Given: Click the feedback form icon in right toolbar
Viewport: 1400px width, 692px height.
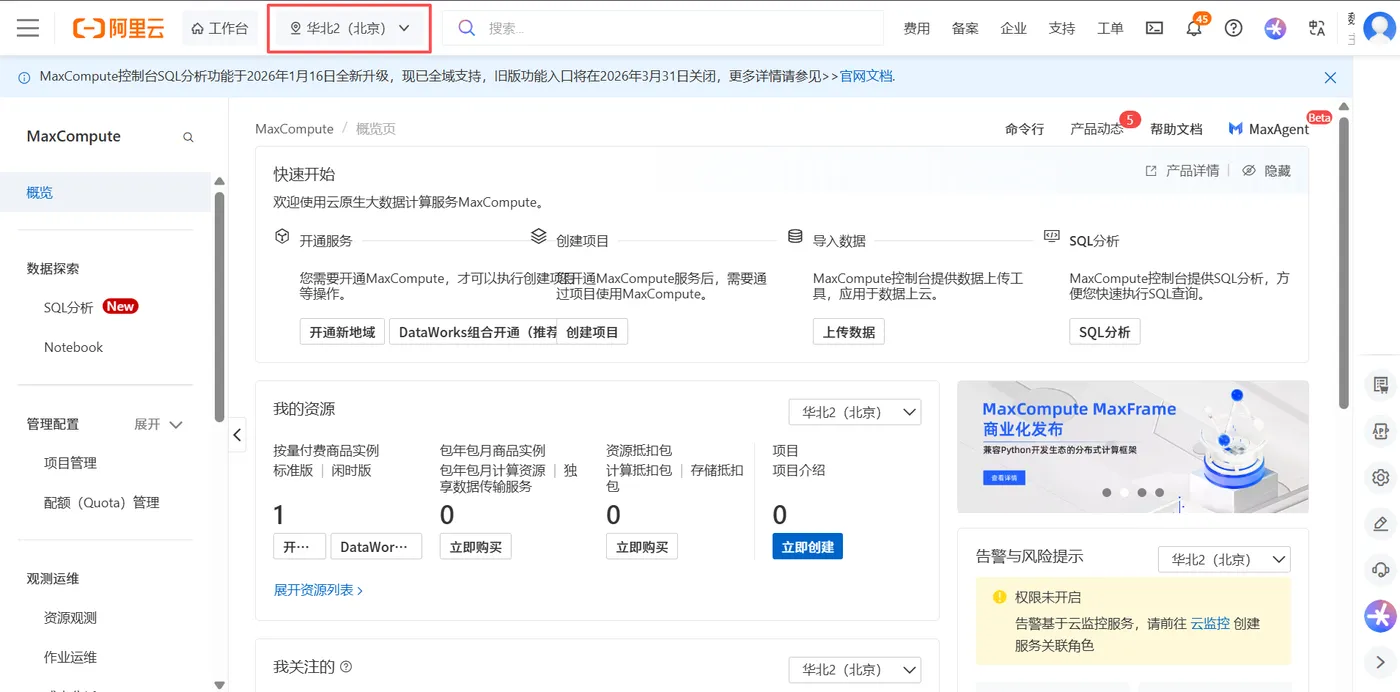Looking at the screenshot, I should tap(1381, 385).
